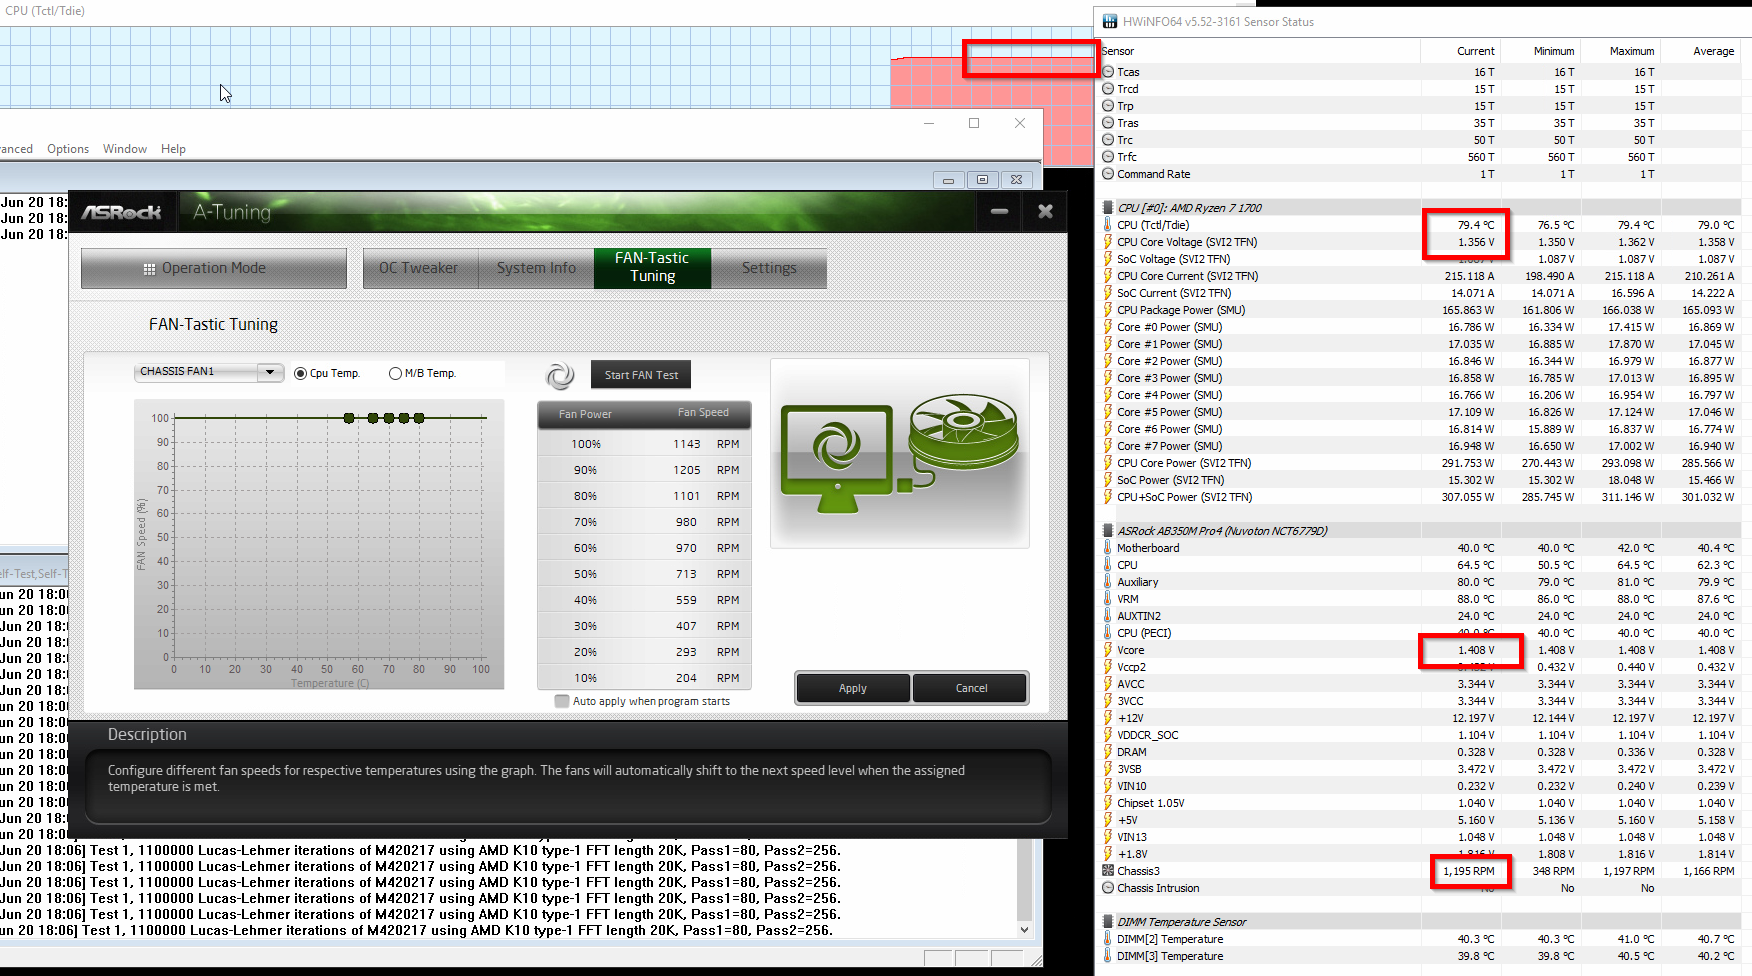
Task: Click the rightmost fan curve point on graph
Action: point(419,418)
